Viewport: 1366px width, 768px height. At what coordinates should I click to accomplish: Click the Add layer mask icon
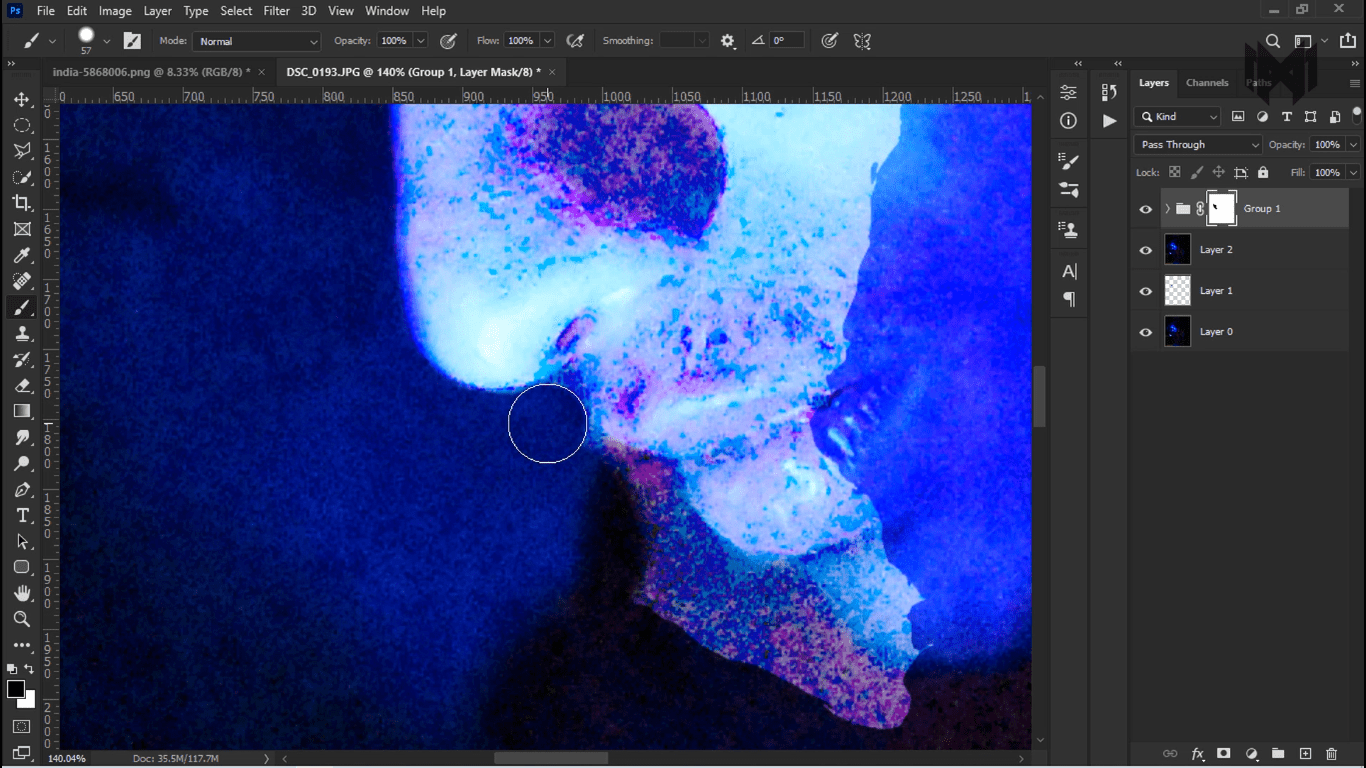(x=1223, y=753)
